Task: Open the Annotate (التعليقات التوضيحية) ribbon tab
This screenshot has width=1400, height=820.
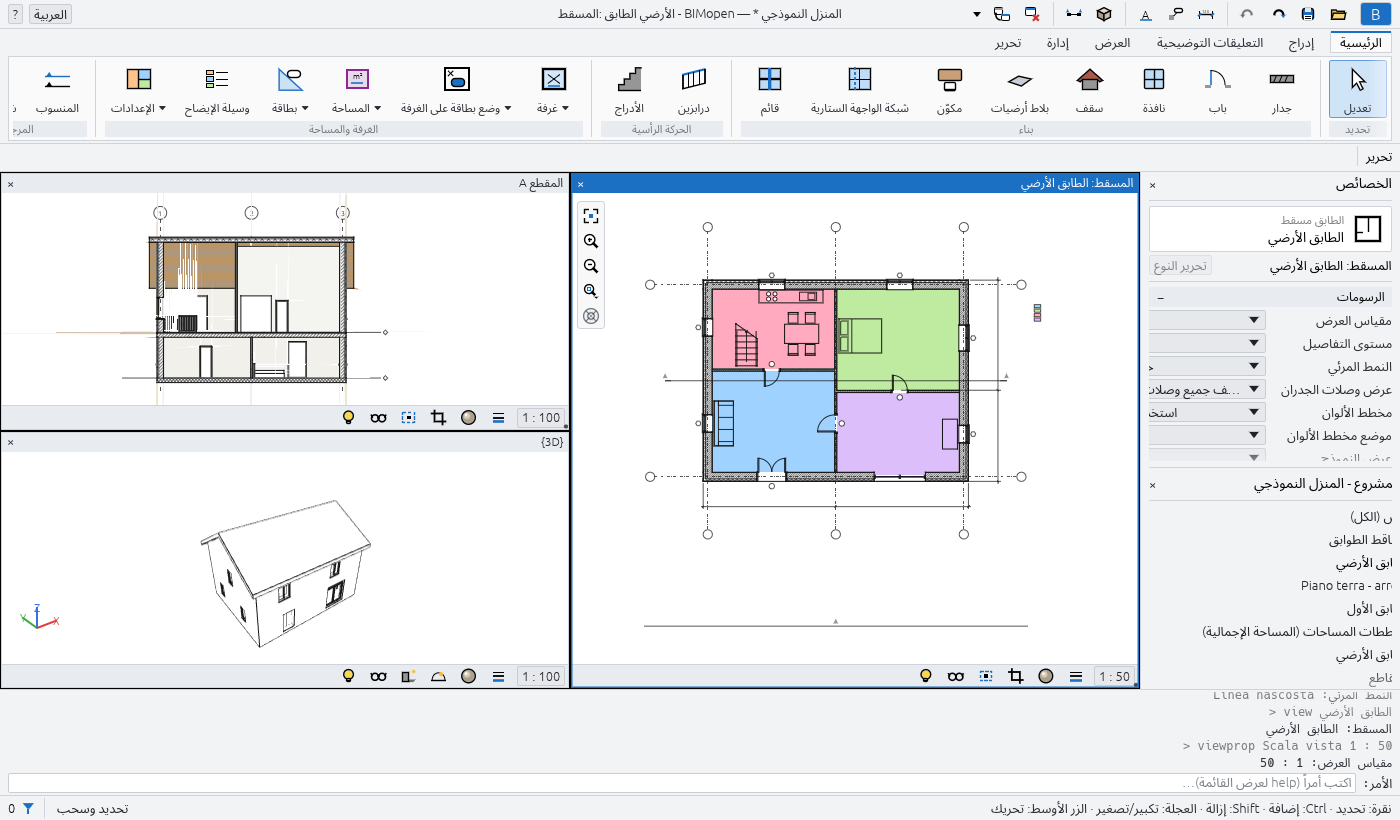Action: (1210, 43)
